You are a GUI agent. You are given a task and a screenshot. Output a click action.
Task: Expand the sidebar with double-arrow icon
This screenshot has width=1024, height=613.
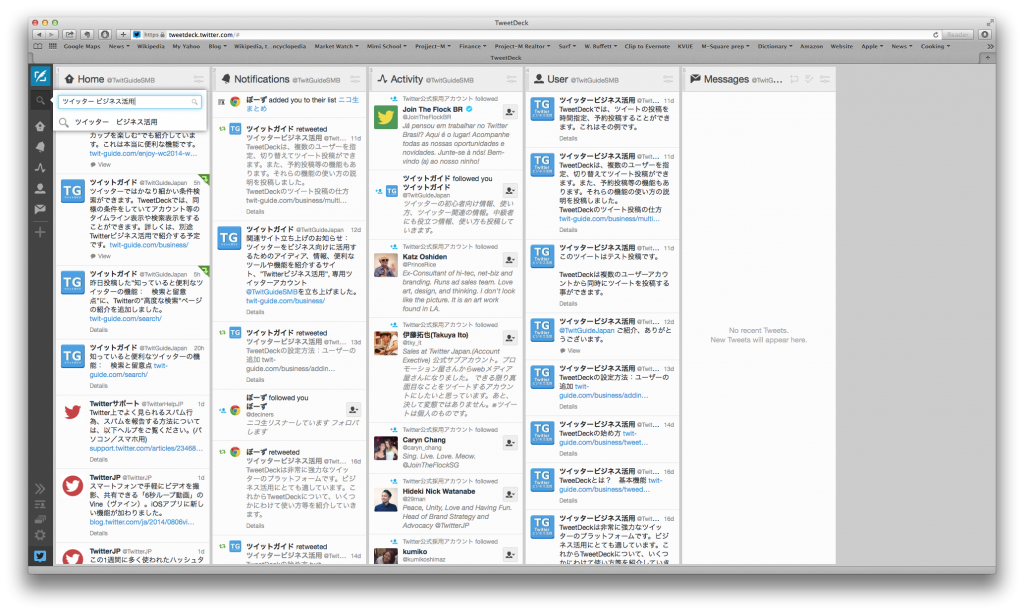pyautogui.click(x=40, y=488)
